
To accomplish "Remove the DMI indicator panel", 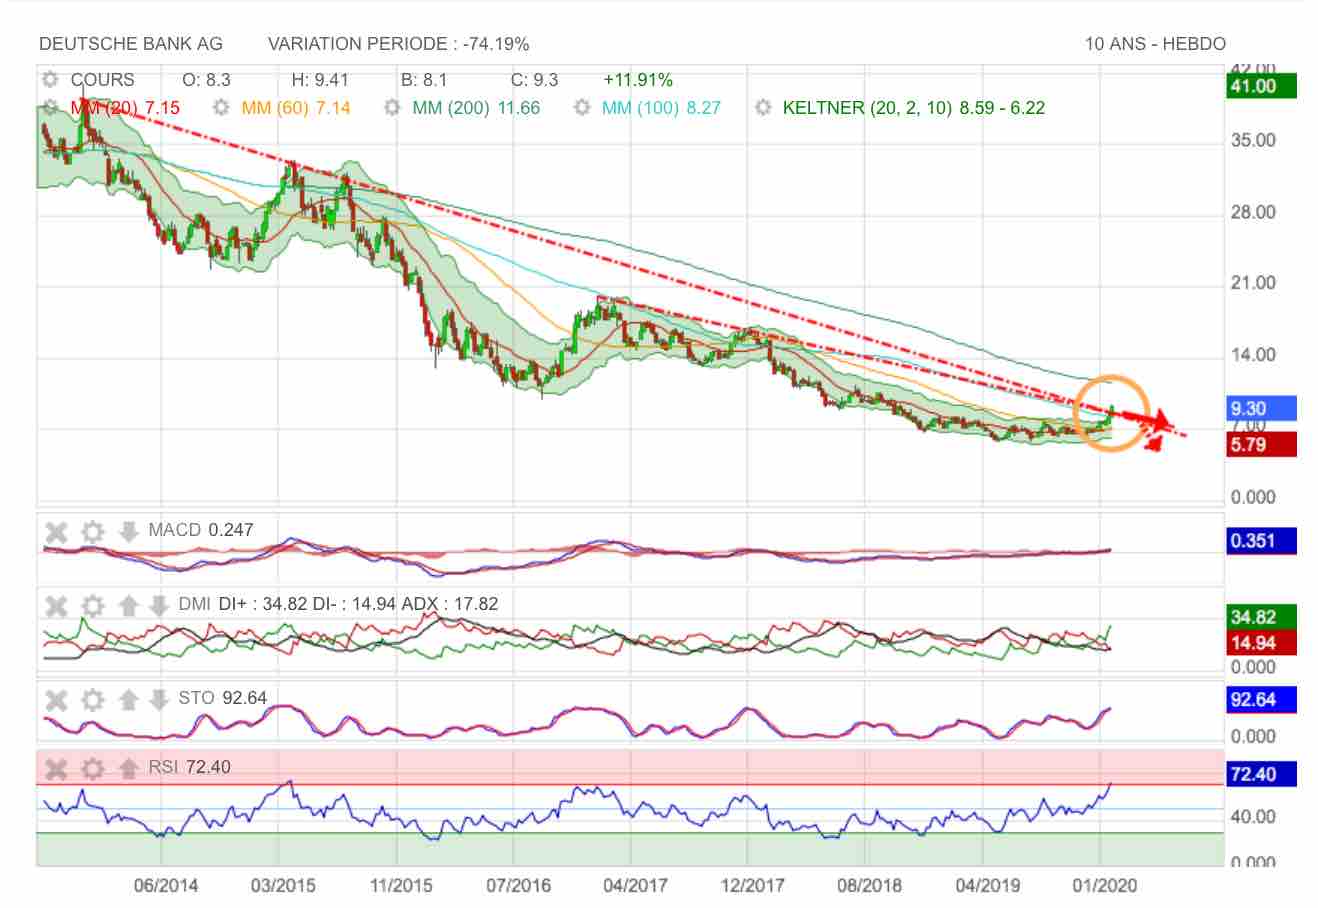I will coord(57,605).
